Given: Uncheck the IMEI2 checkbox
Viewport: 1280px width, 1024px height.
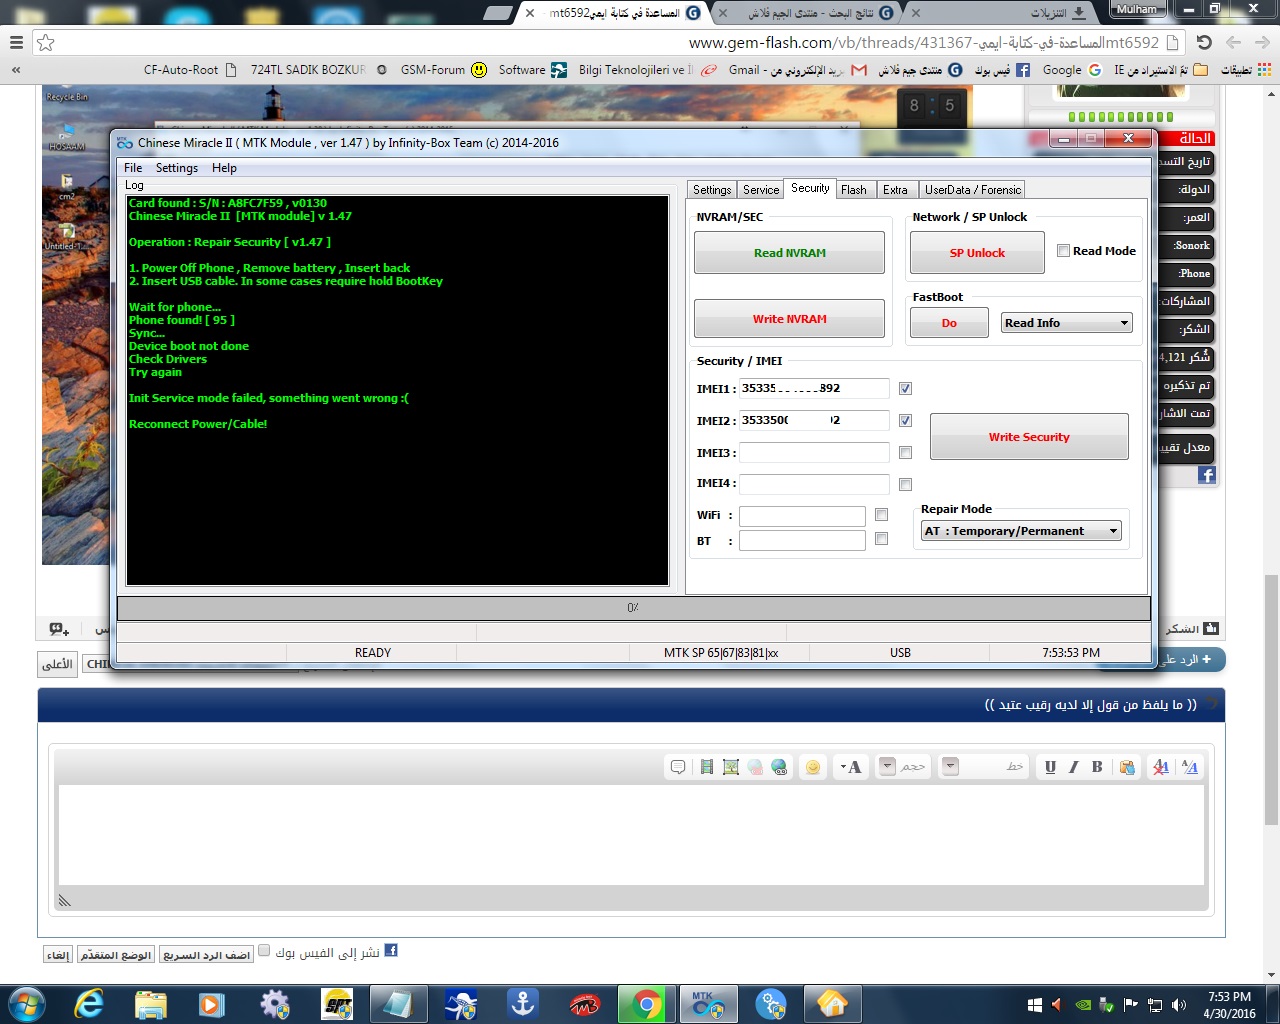Looking at the screenshot, I should click(905, 421).
